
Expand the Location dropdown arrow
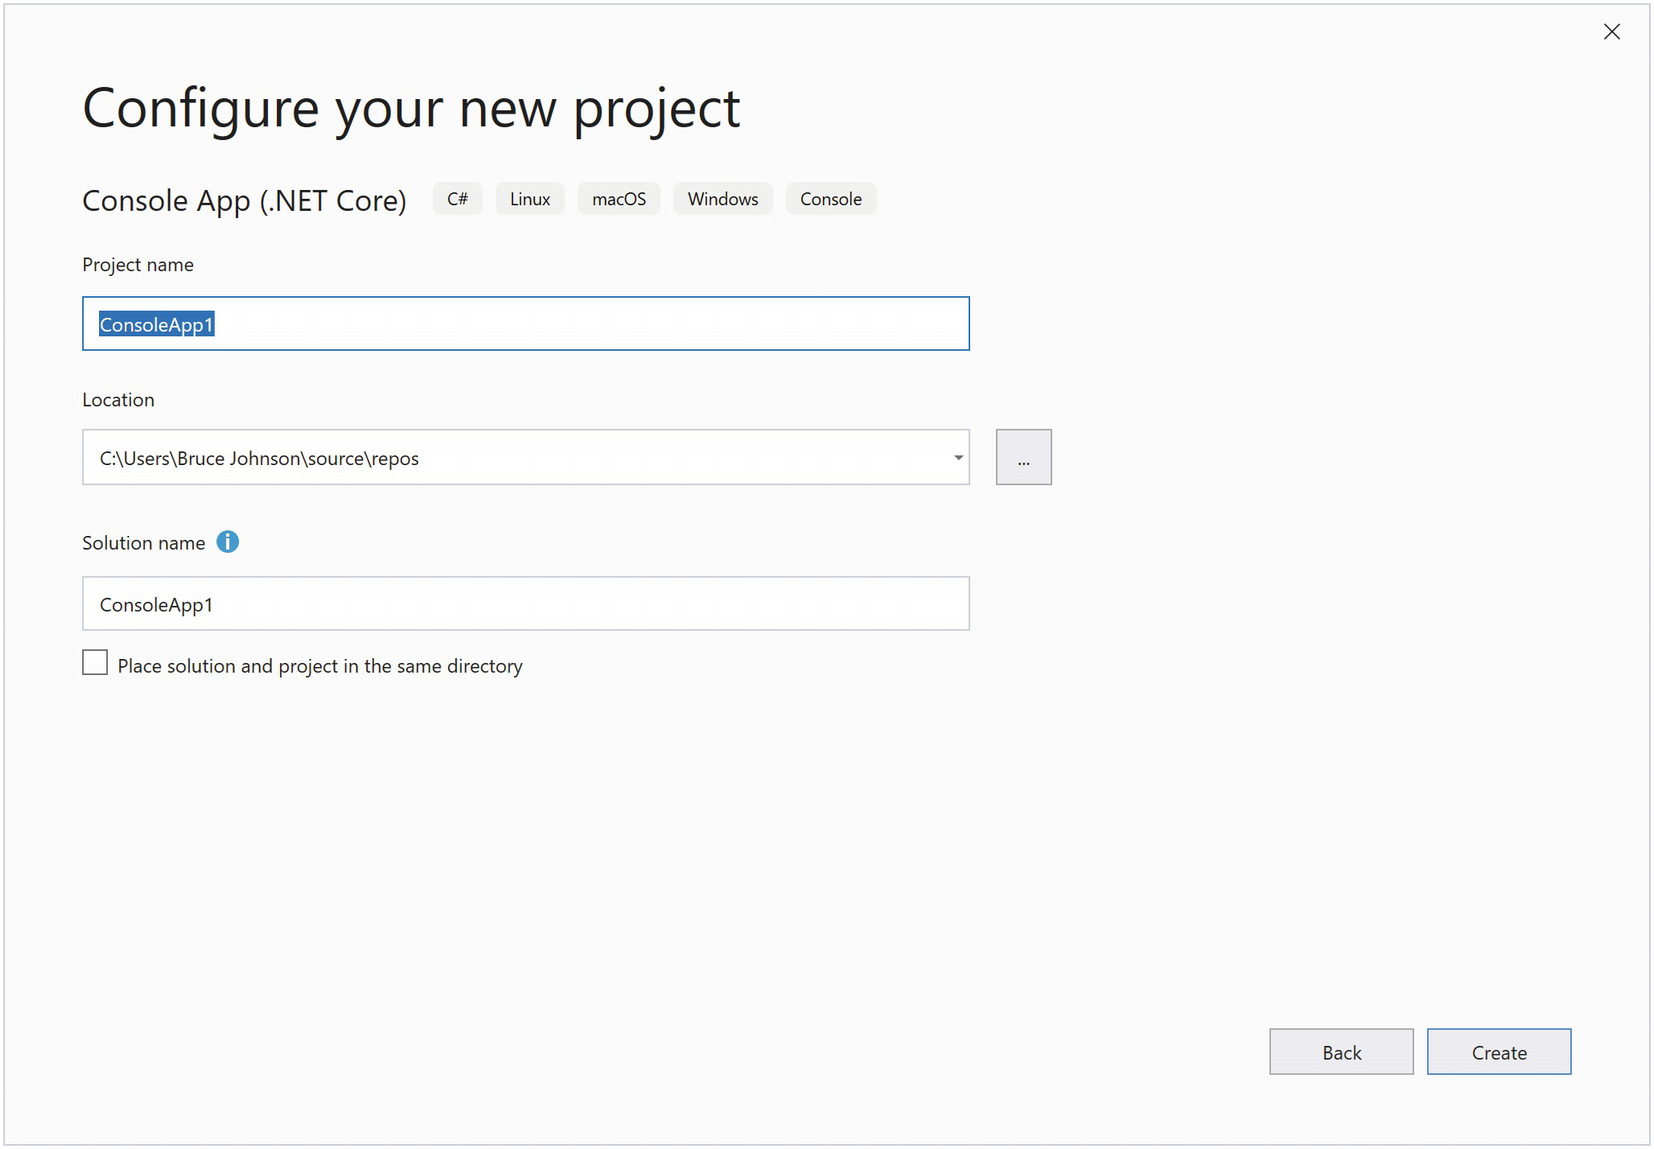957,458
